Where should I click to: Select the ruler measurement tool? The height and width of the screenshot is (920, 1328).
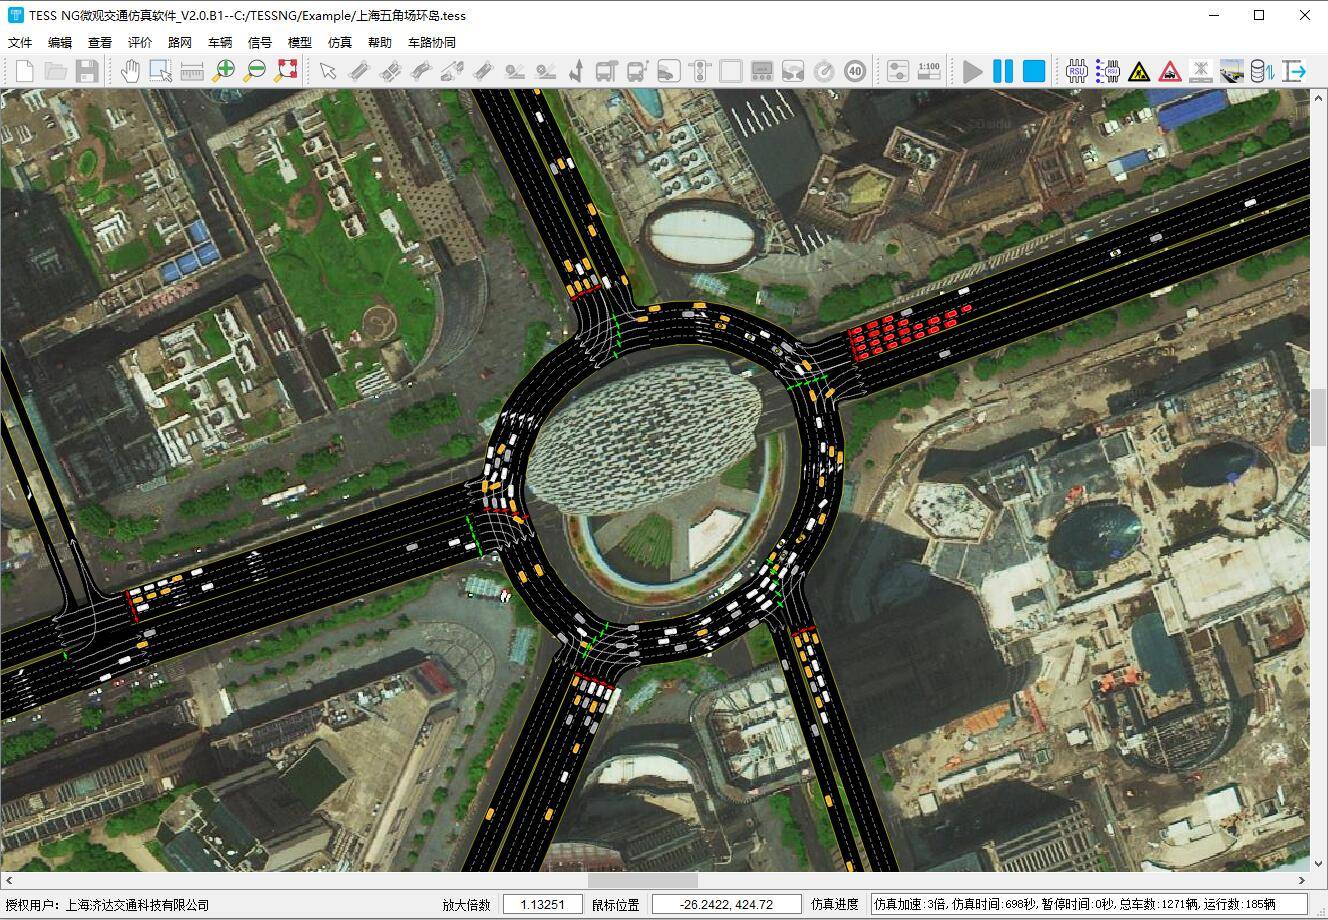tap(192, 71)
